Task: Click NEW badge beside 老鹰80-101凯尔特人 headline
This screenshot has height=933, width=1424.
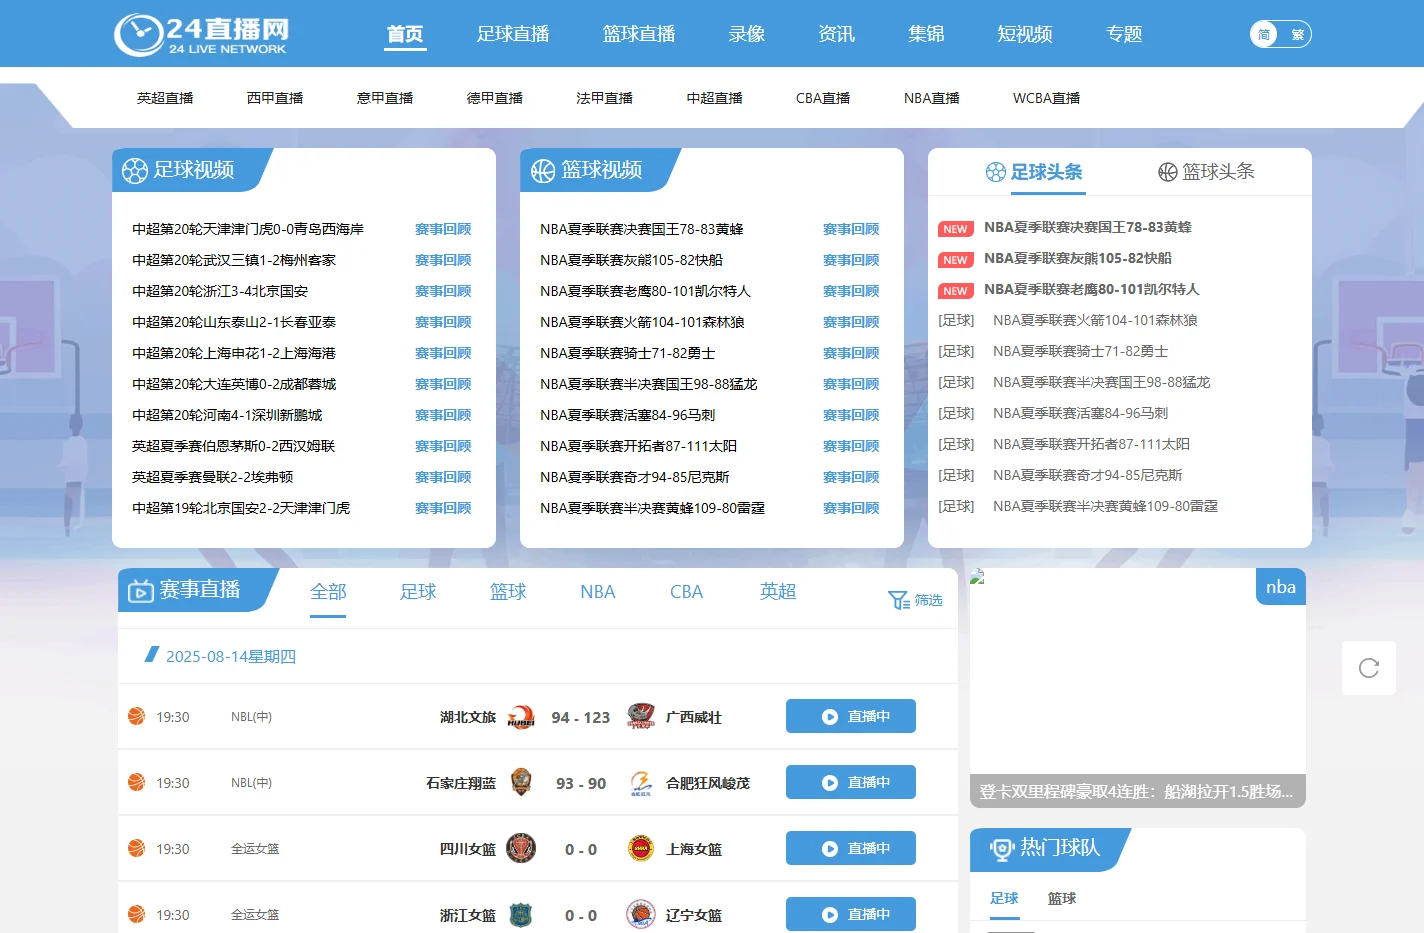Action: [x=955, y=291]
